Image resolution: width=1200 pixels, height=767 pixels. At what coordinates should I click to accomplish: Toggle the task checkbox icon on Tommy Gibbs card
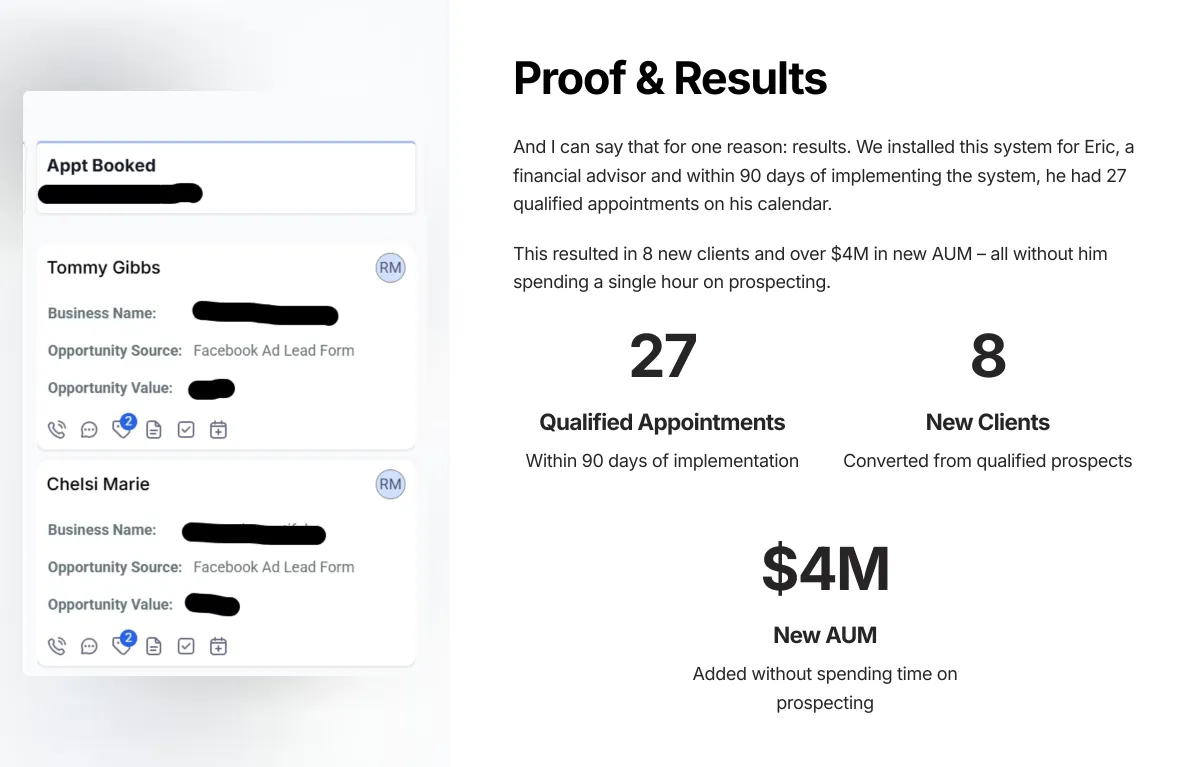pyautogui.click(x=185, y=429)
